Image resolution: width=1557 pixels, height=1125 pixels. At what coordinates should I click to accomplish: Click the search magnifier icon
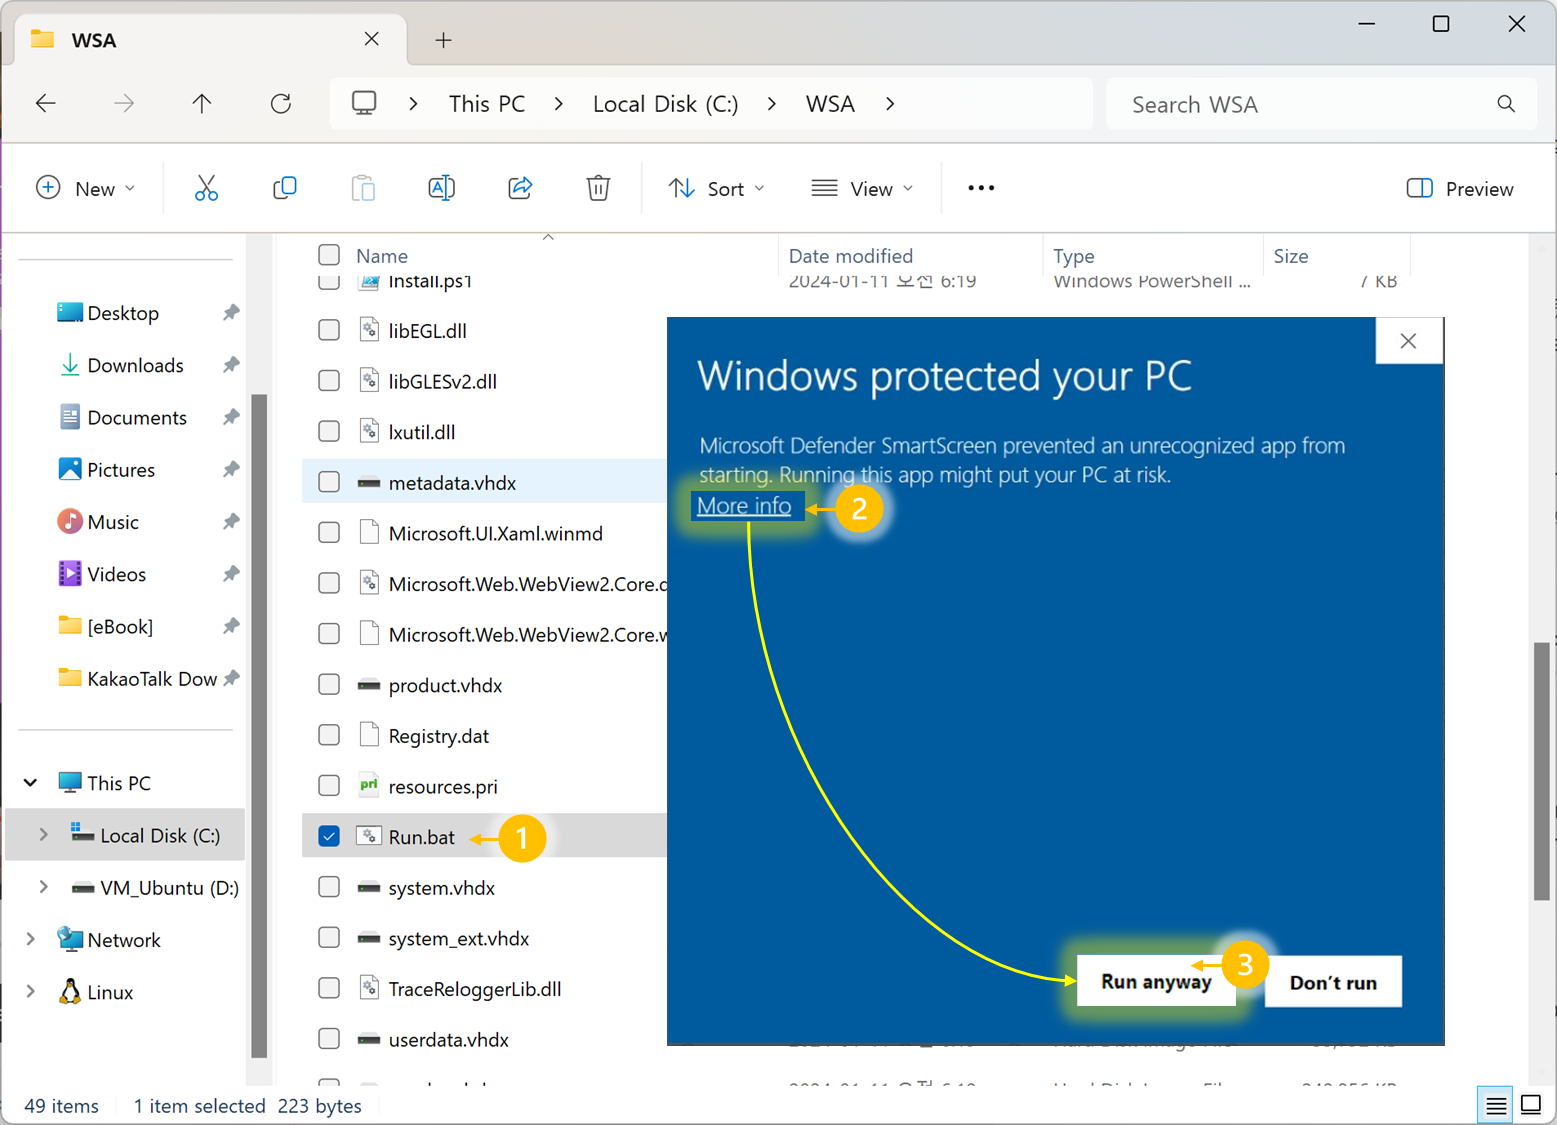pos(1506,104)
